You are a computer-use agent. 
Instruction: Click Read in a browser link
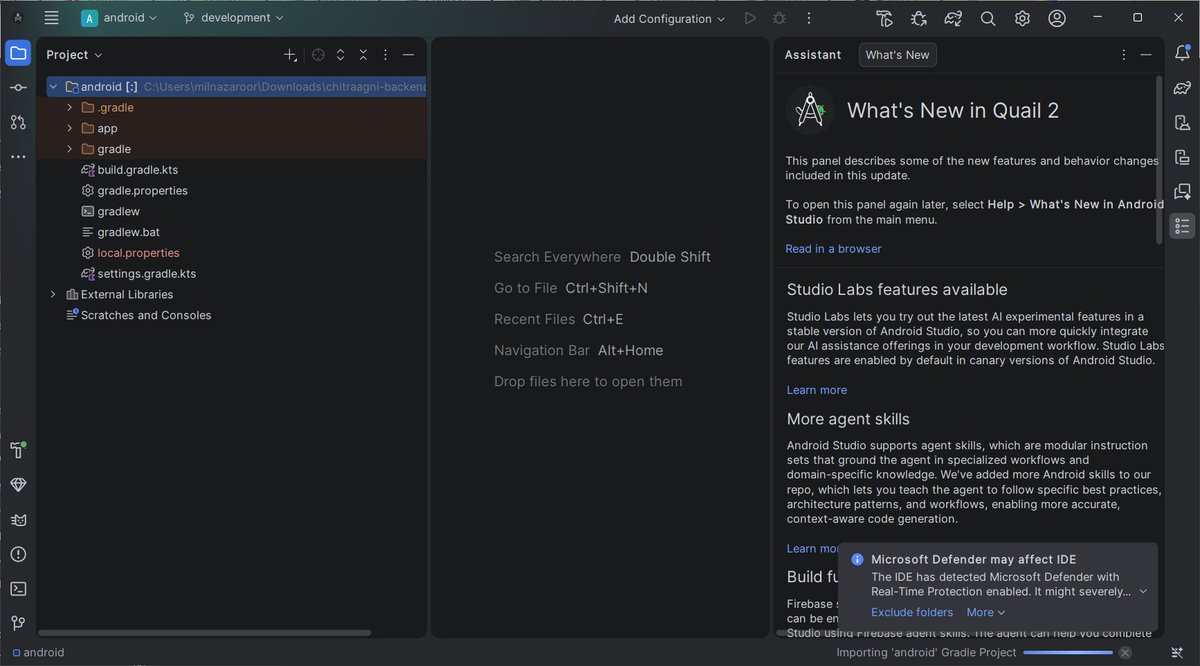click(833, 249)
